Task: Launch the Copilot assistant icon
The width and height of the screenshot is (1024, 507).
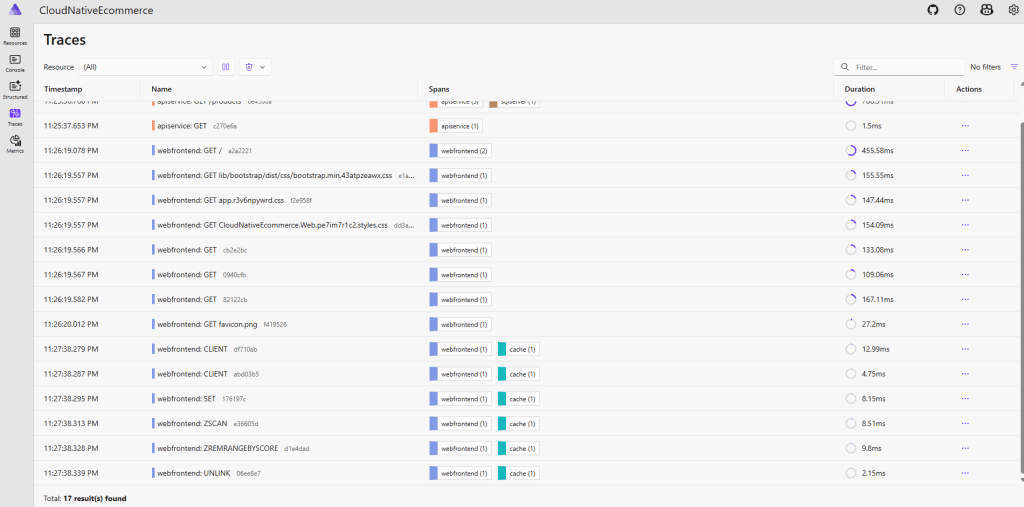Action: tap(987, 10)
